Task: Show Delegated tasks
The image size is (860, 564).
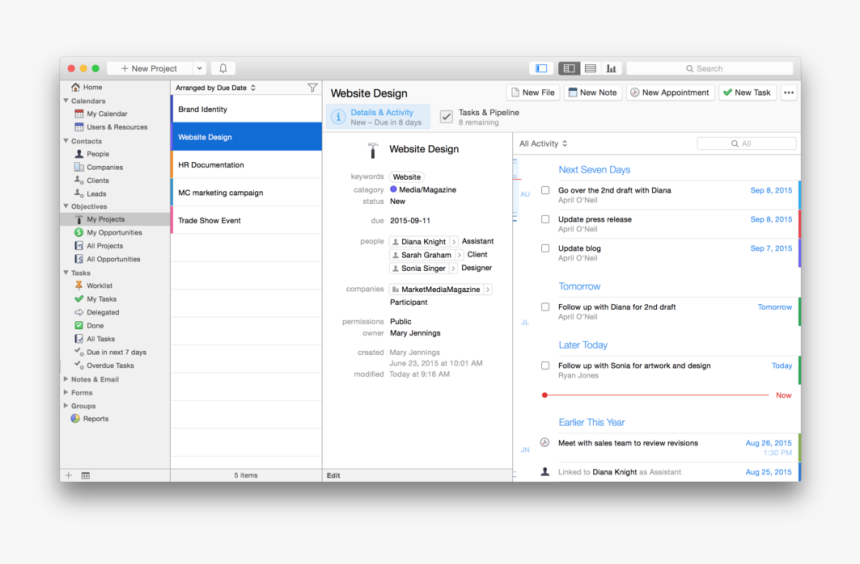Action: (97, 312)
